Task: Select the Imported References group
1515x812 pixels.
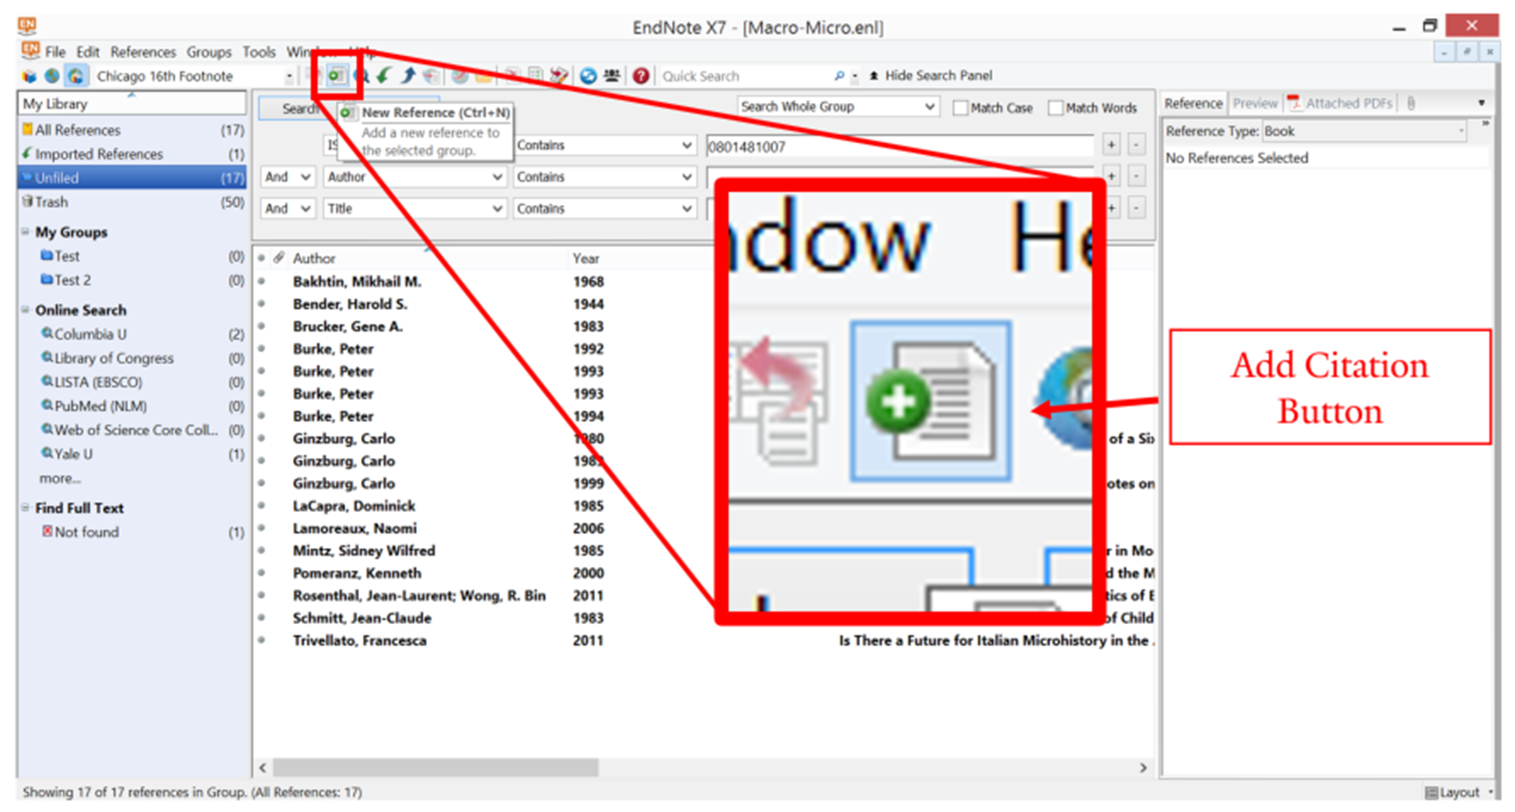Action: tap(132, 154)
